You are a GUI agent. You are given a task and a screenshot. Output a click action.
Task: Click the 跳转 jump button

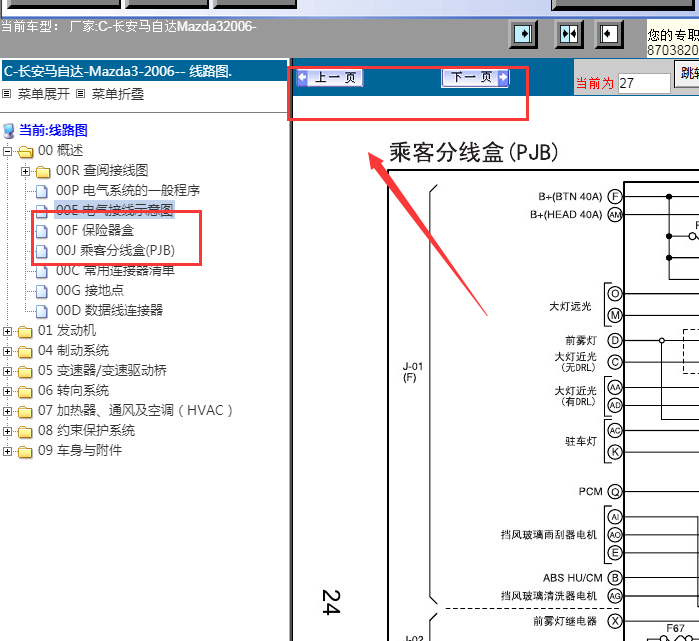click(687, 73)
